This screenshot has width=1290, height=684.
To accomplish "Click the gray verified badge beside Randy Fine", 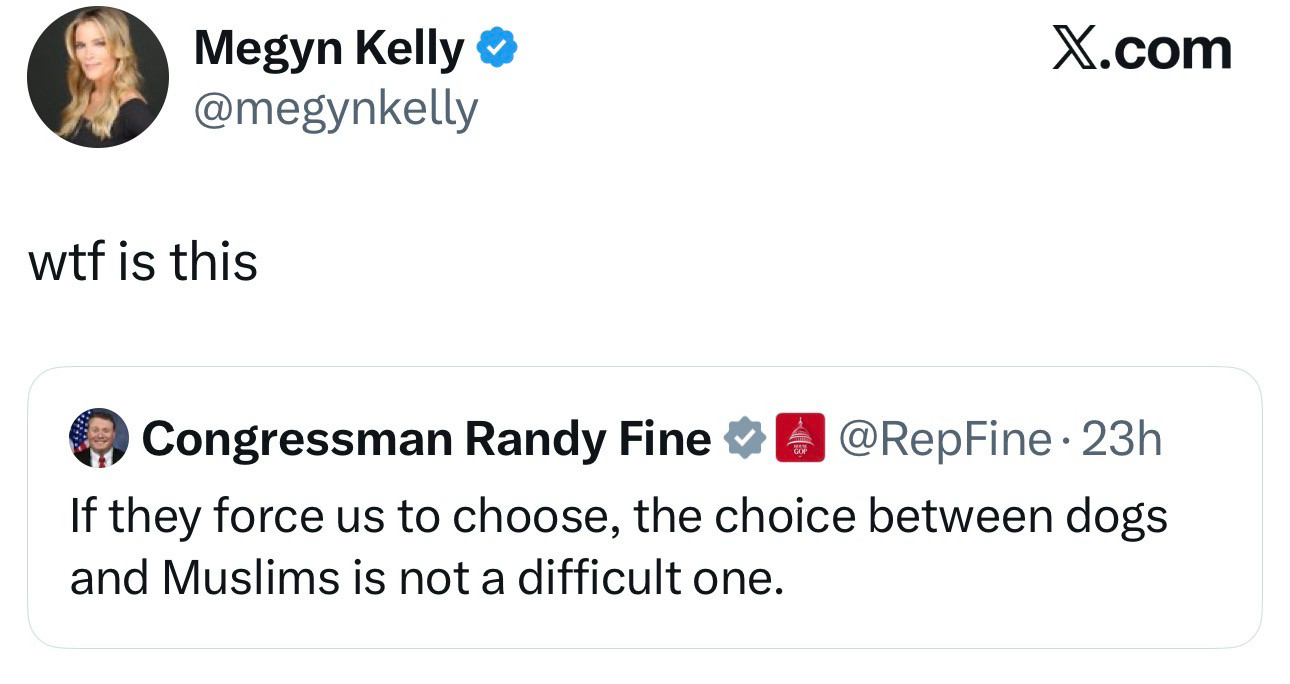I will [745, 439].
